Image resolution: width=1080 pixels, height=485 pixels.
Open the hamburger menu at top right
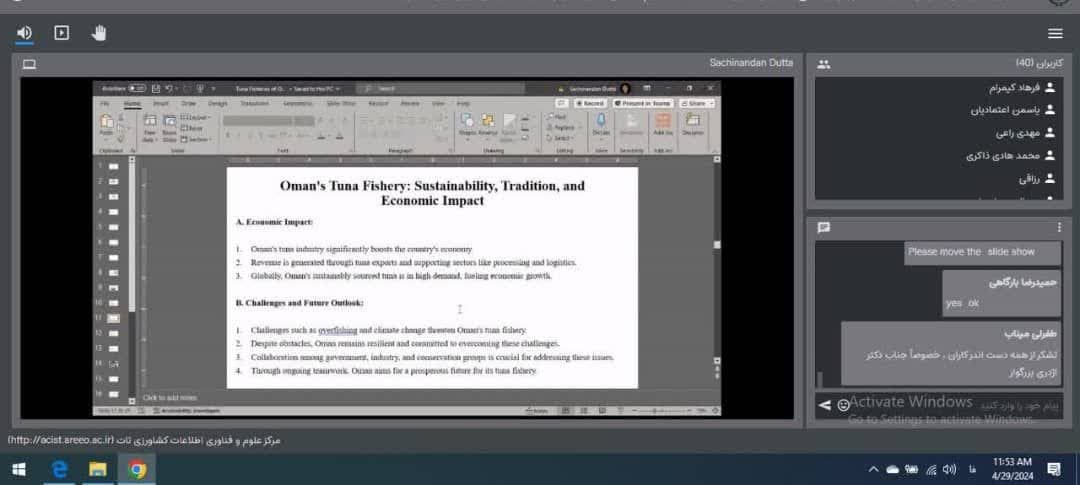(1055, 33)
